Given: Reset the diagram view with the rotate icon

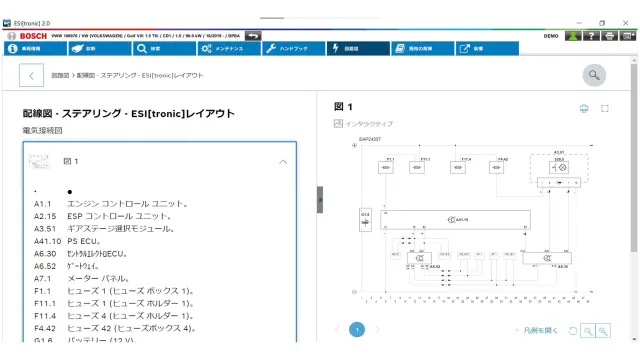Looking at the screenshot, I should pos(573,331).
